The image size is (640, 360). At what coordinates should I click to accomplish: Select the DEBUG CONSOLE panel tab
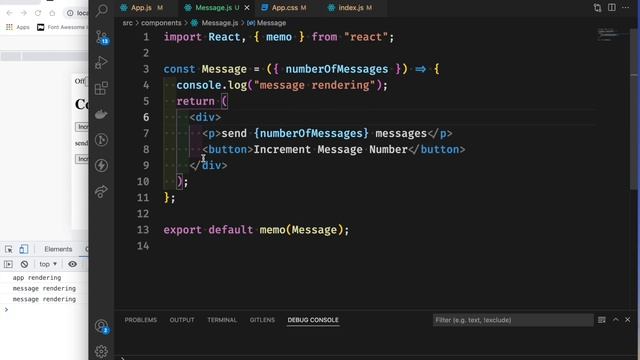pos(313,320)
